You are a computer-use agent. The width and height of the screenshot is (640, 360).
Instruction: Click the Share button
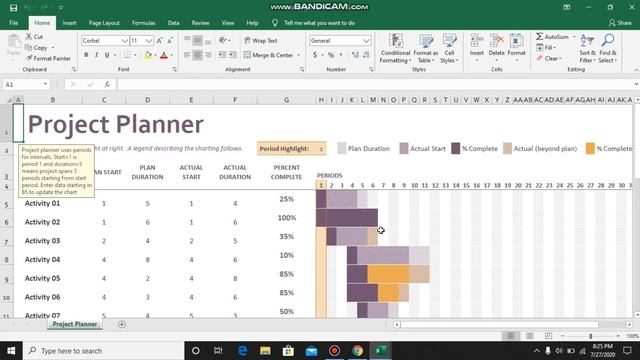click(x=620, y=23)
